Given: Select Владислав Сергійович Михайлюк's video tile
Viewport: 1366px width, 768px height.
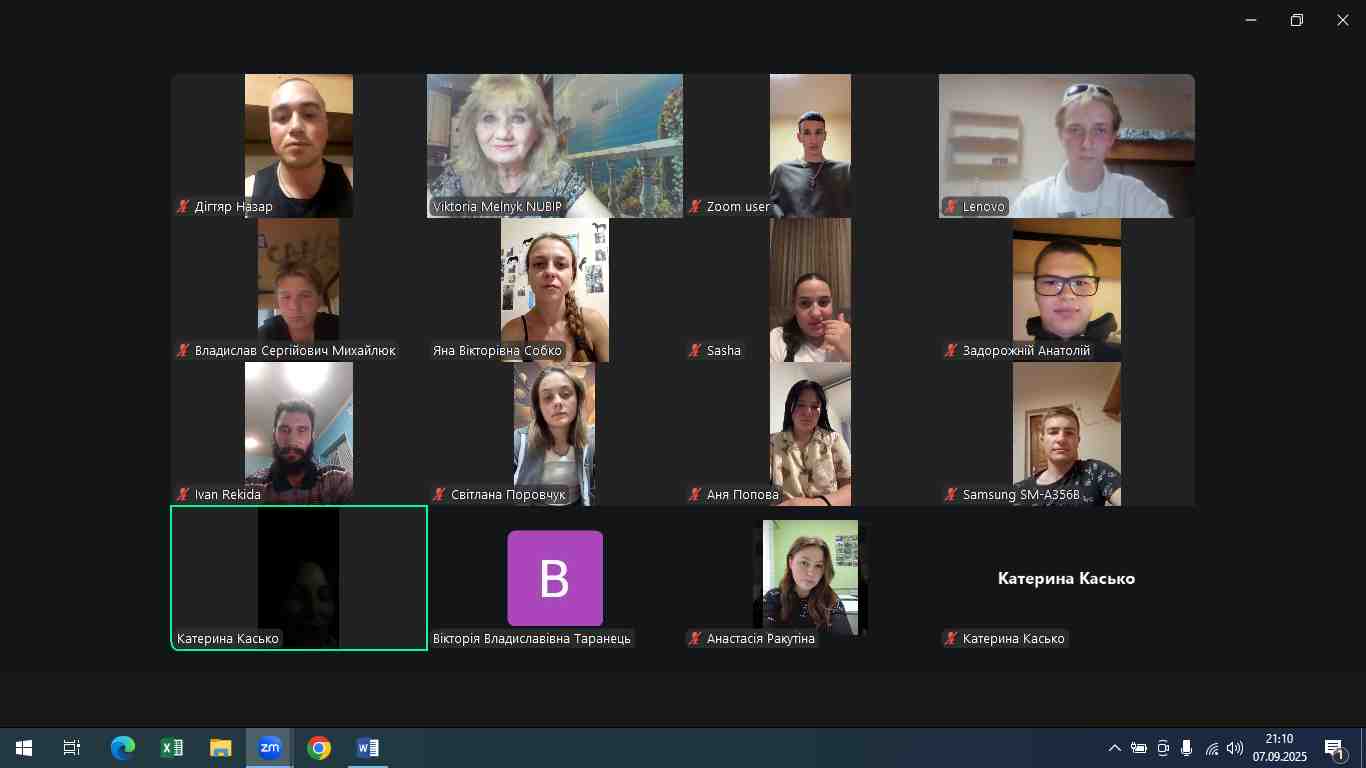Looking at the screenshot, I should (x=299, y=290).
